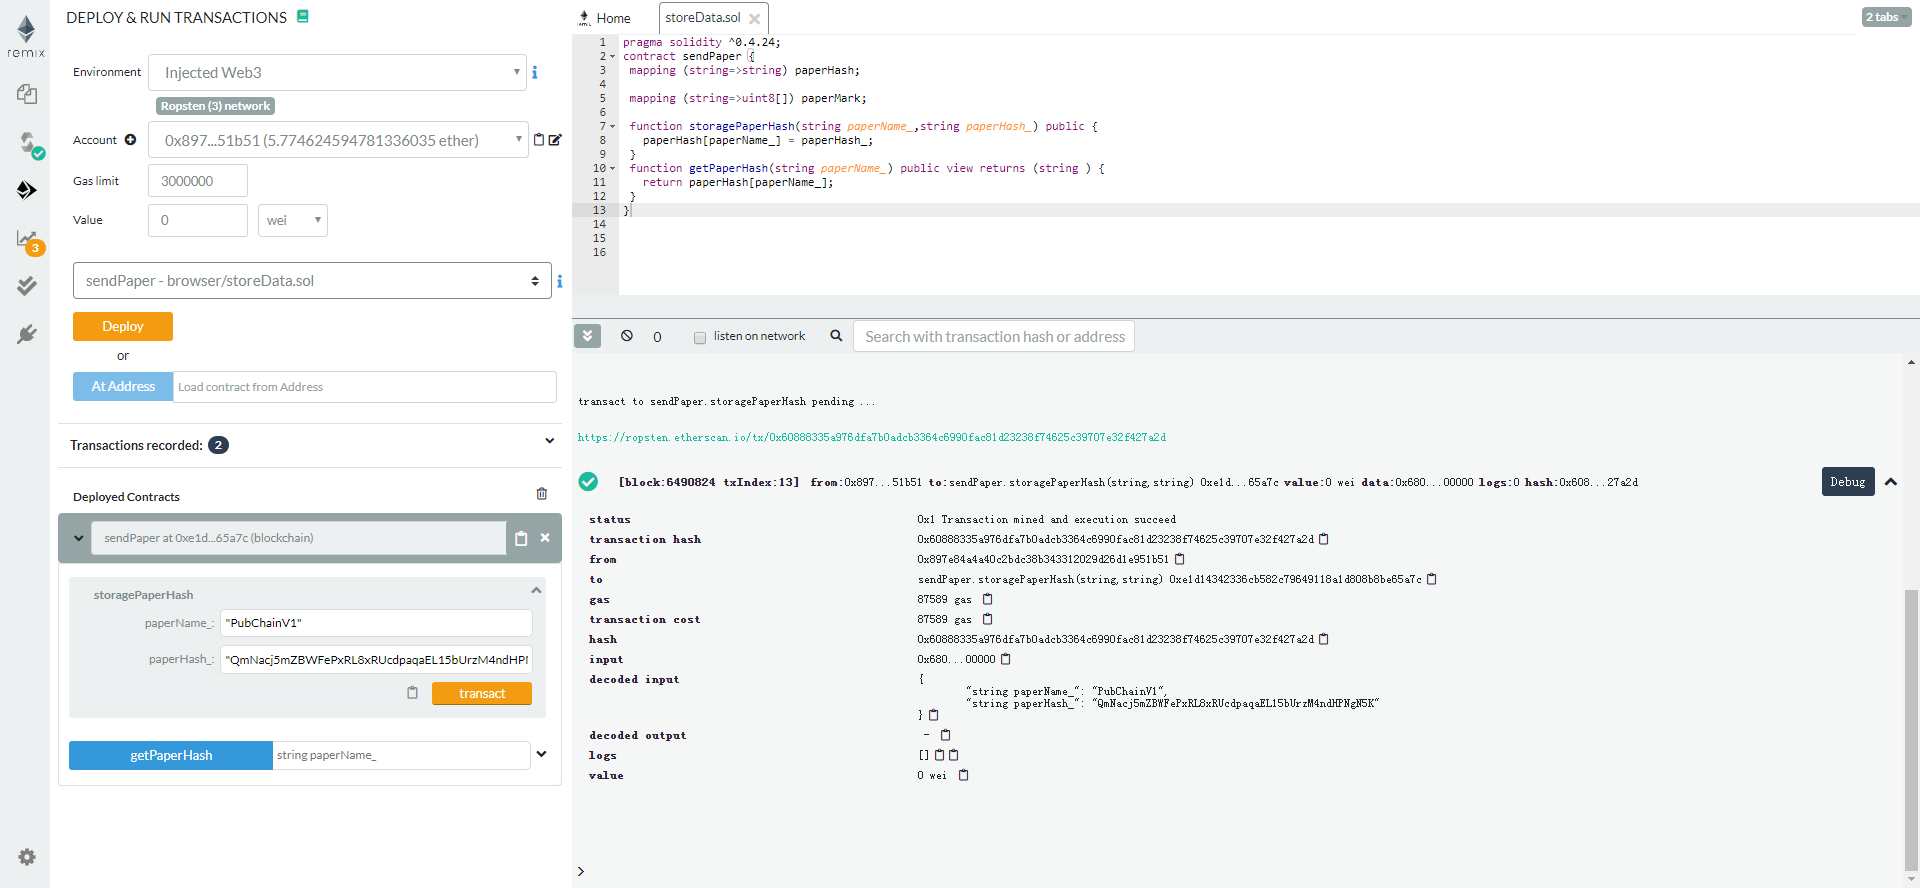Click the search magnifier icon in terminal
This screenshot has height=888, width=1920.
click(x=836, y=336)
